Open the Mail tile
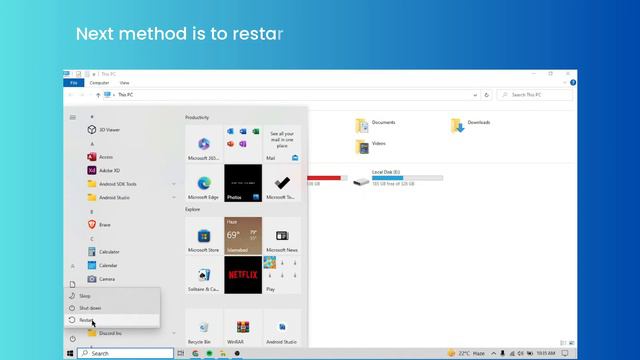Screen dimensions: 640x360 click(282, 144)
